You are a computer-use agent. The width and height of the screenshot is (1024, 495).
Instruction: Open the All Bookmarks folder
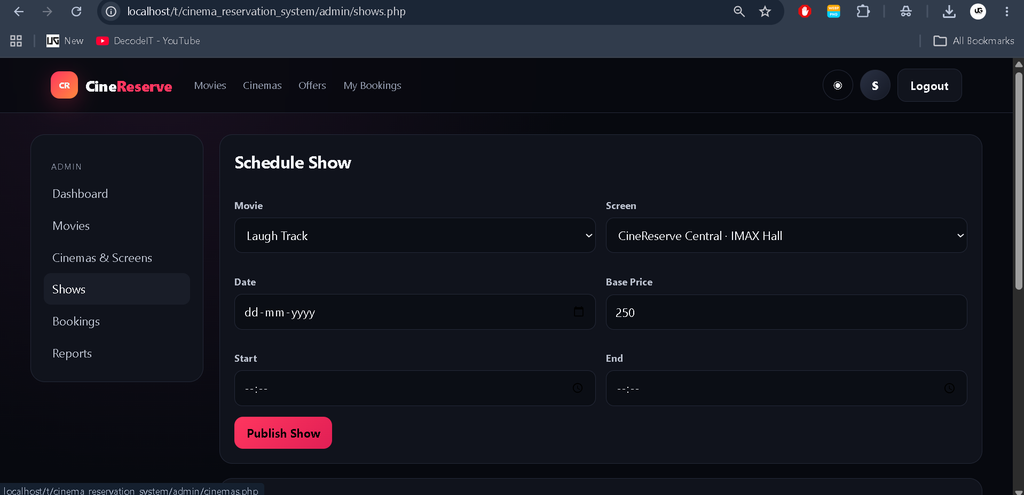[973, 40]
